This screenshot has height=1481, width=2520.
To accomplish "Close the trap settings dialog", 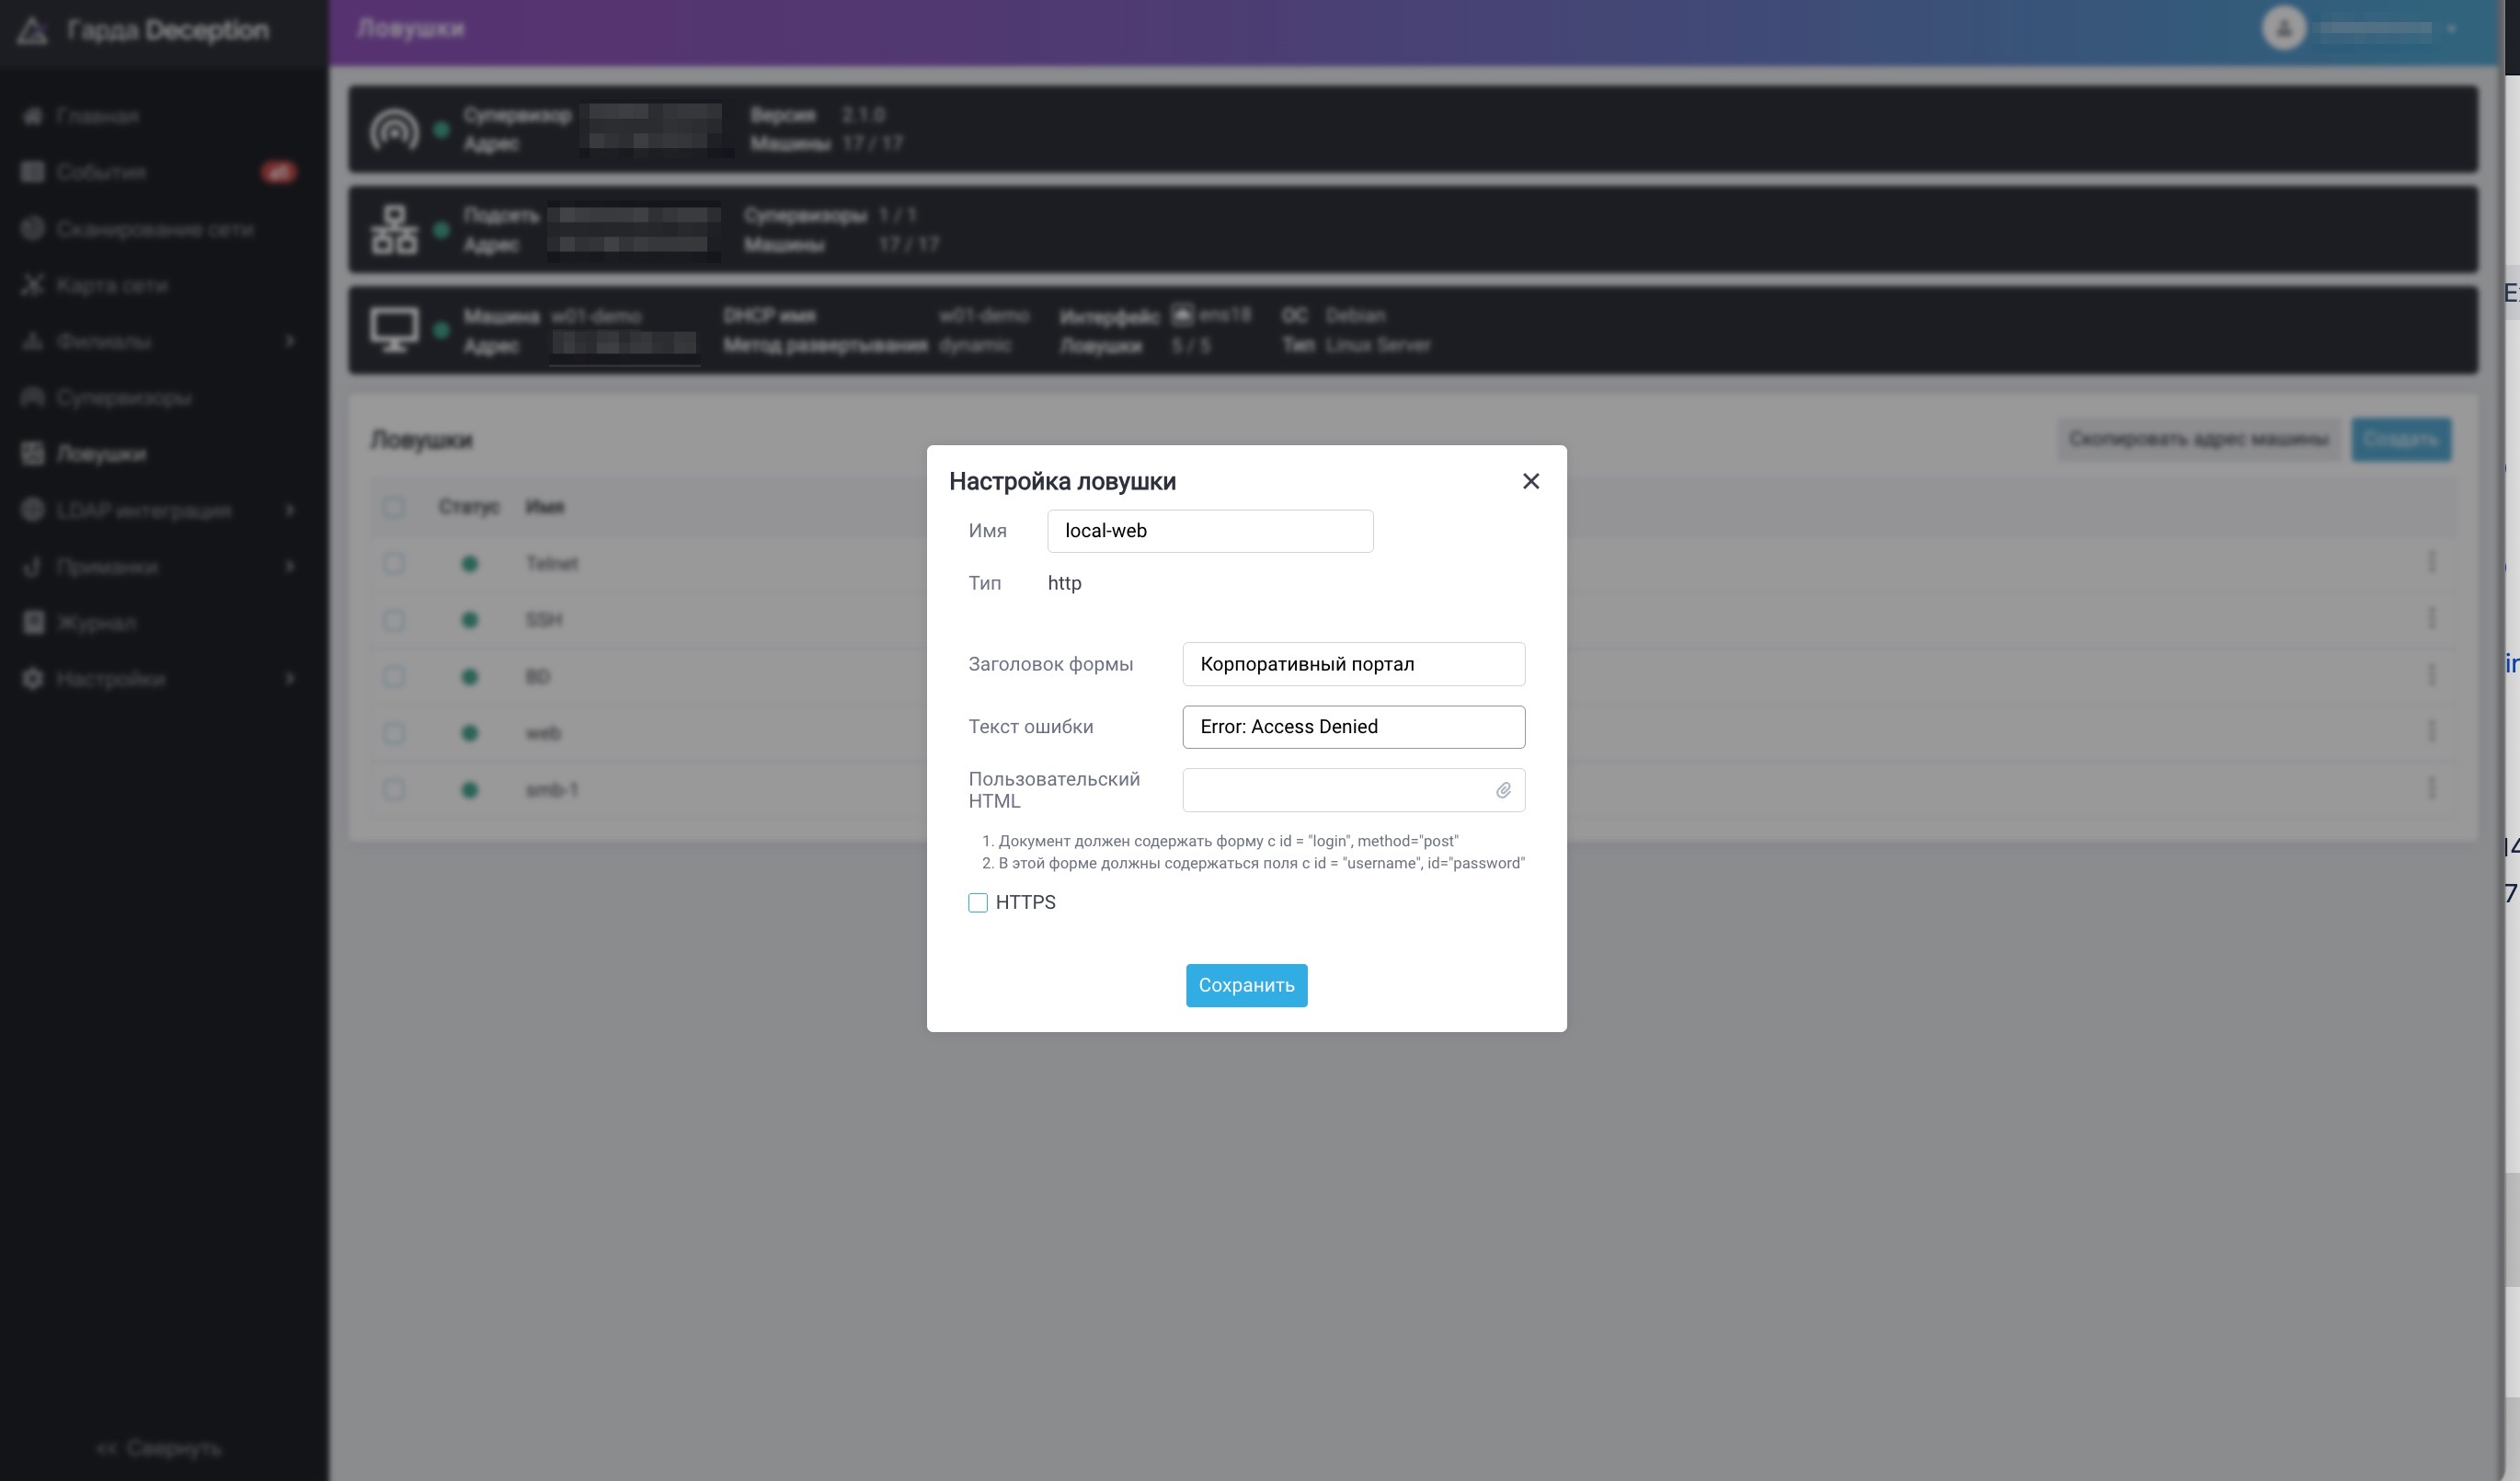I will [x=1530, y=481].
